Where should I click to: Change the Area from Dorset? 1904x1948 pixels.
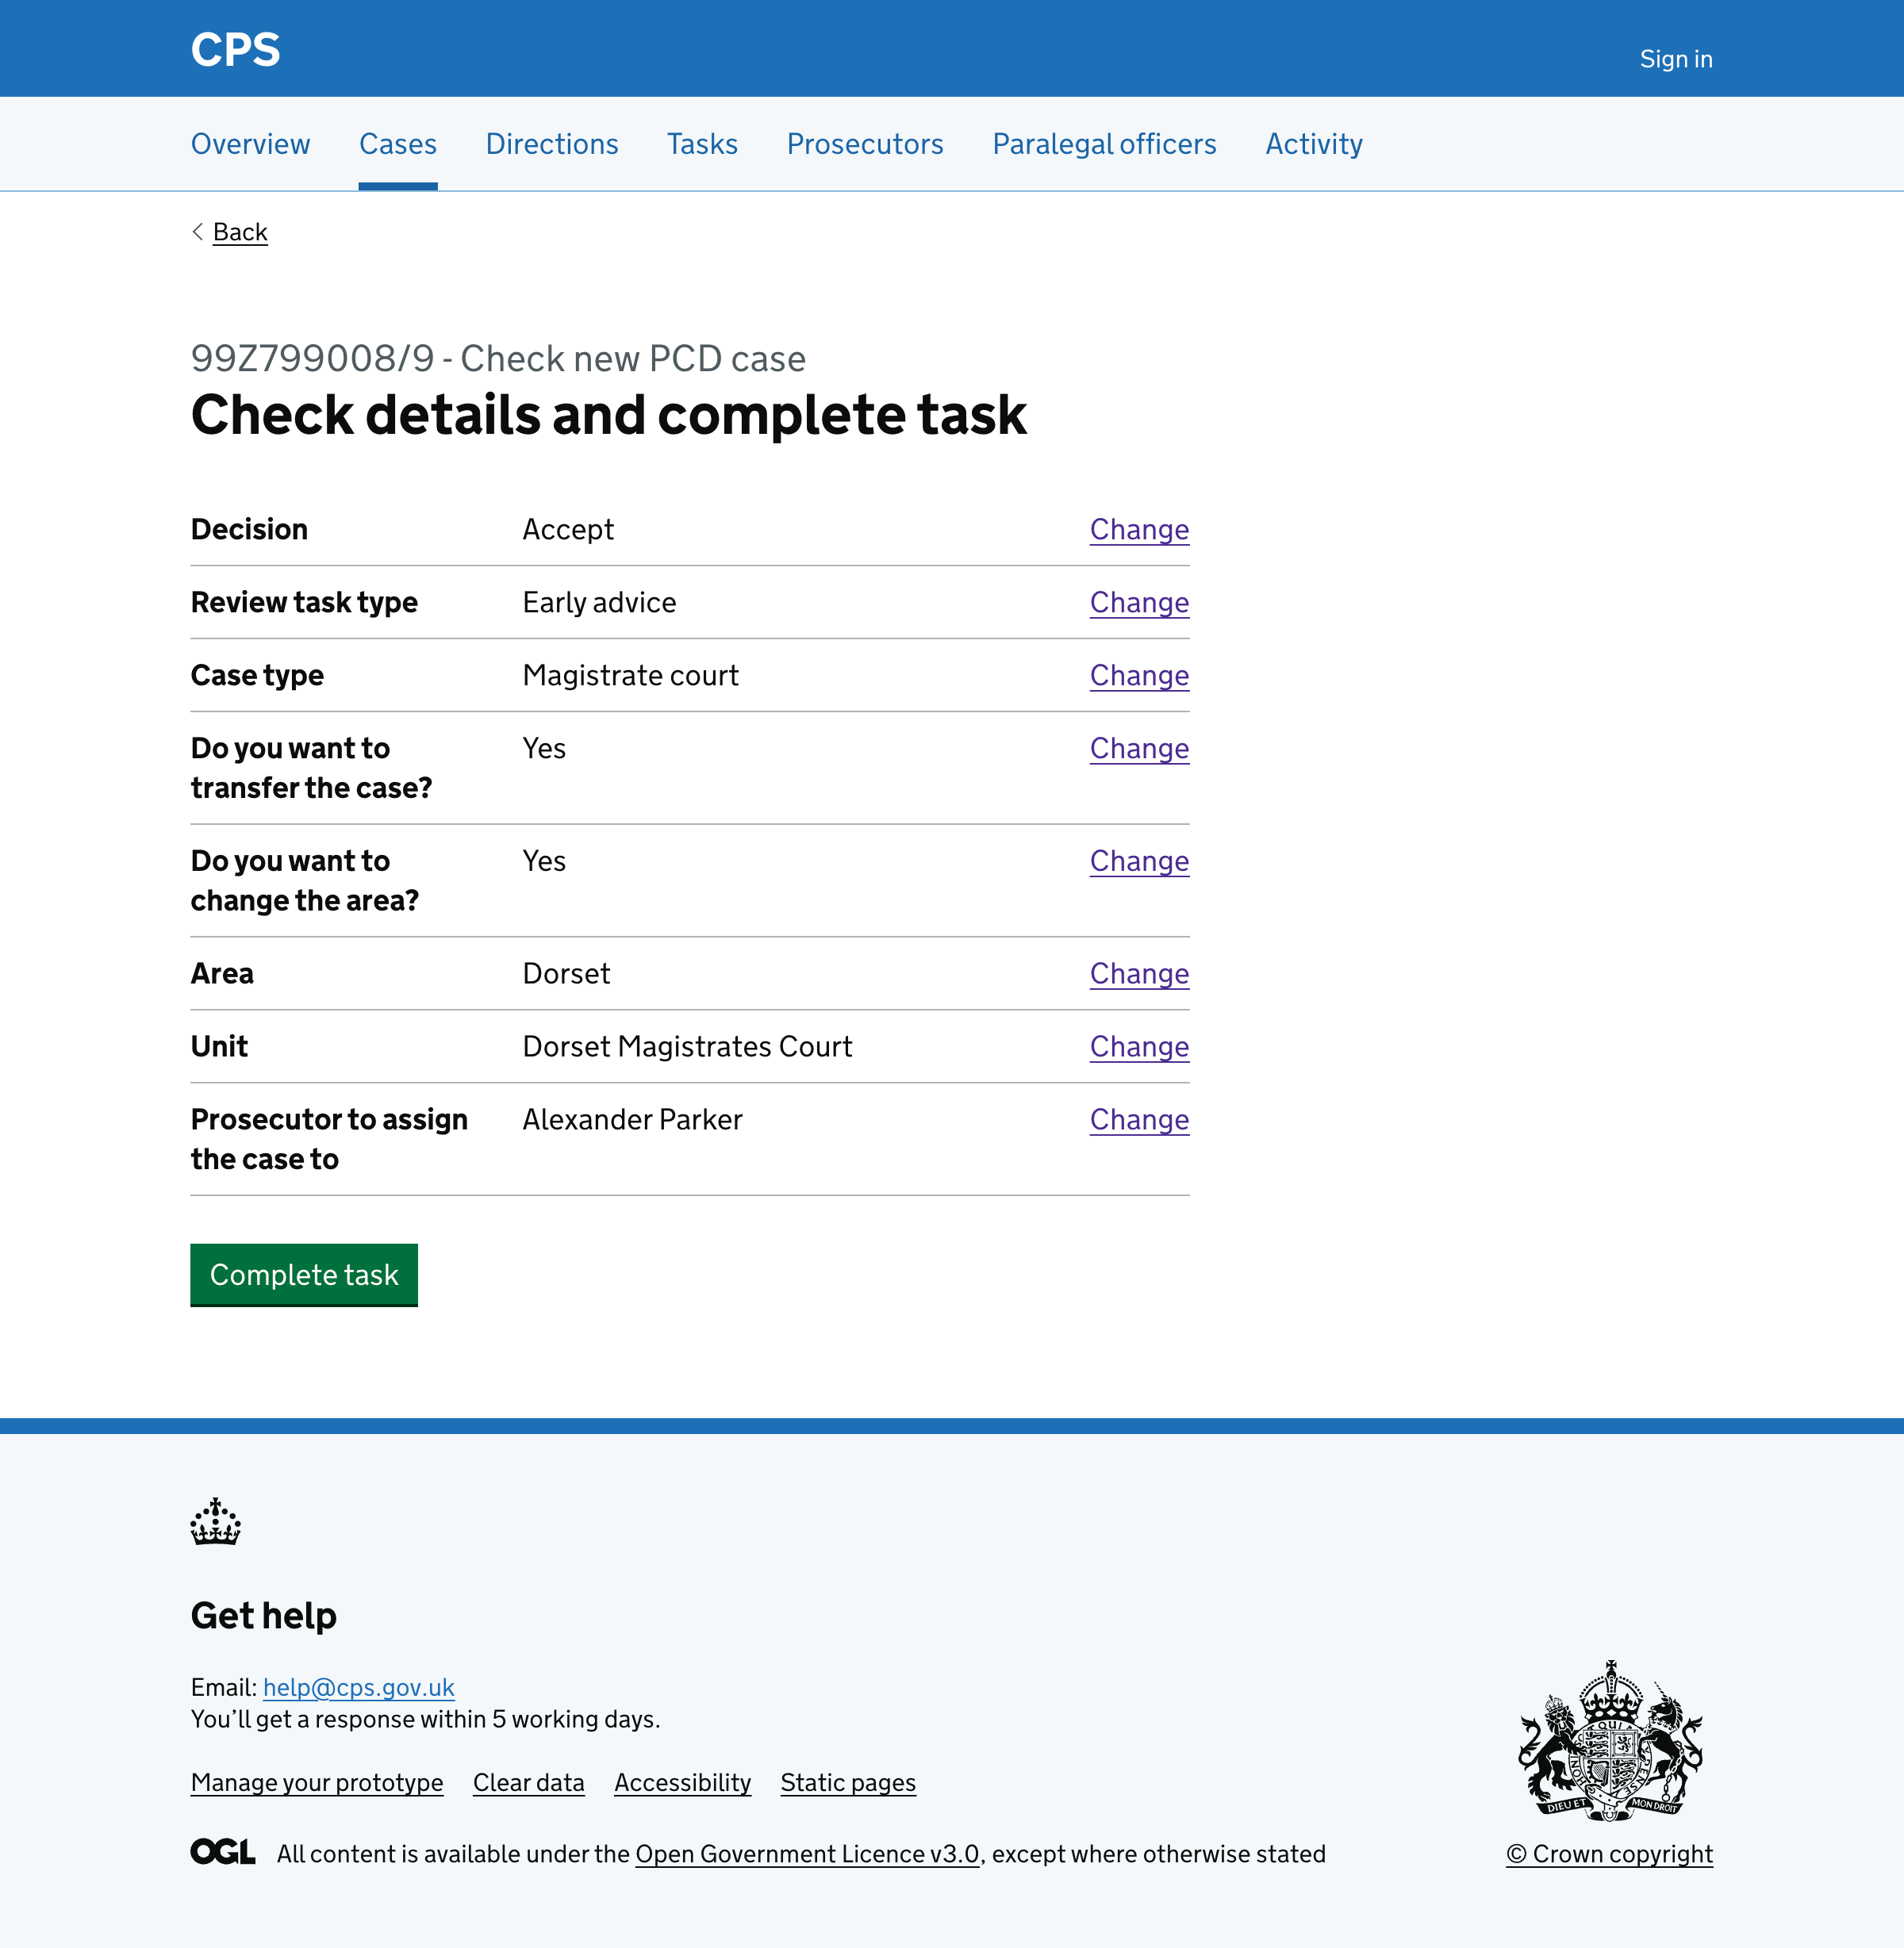[x=1139, y=974]
